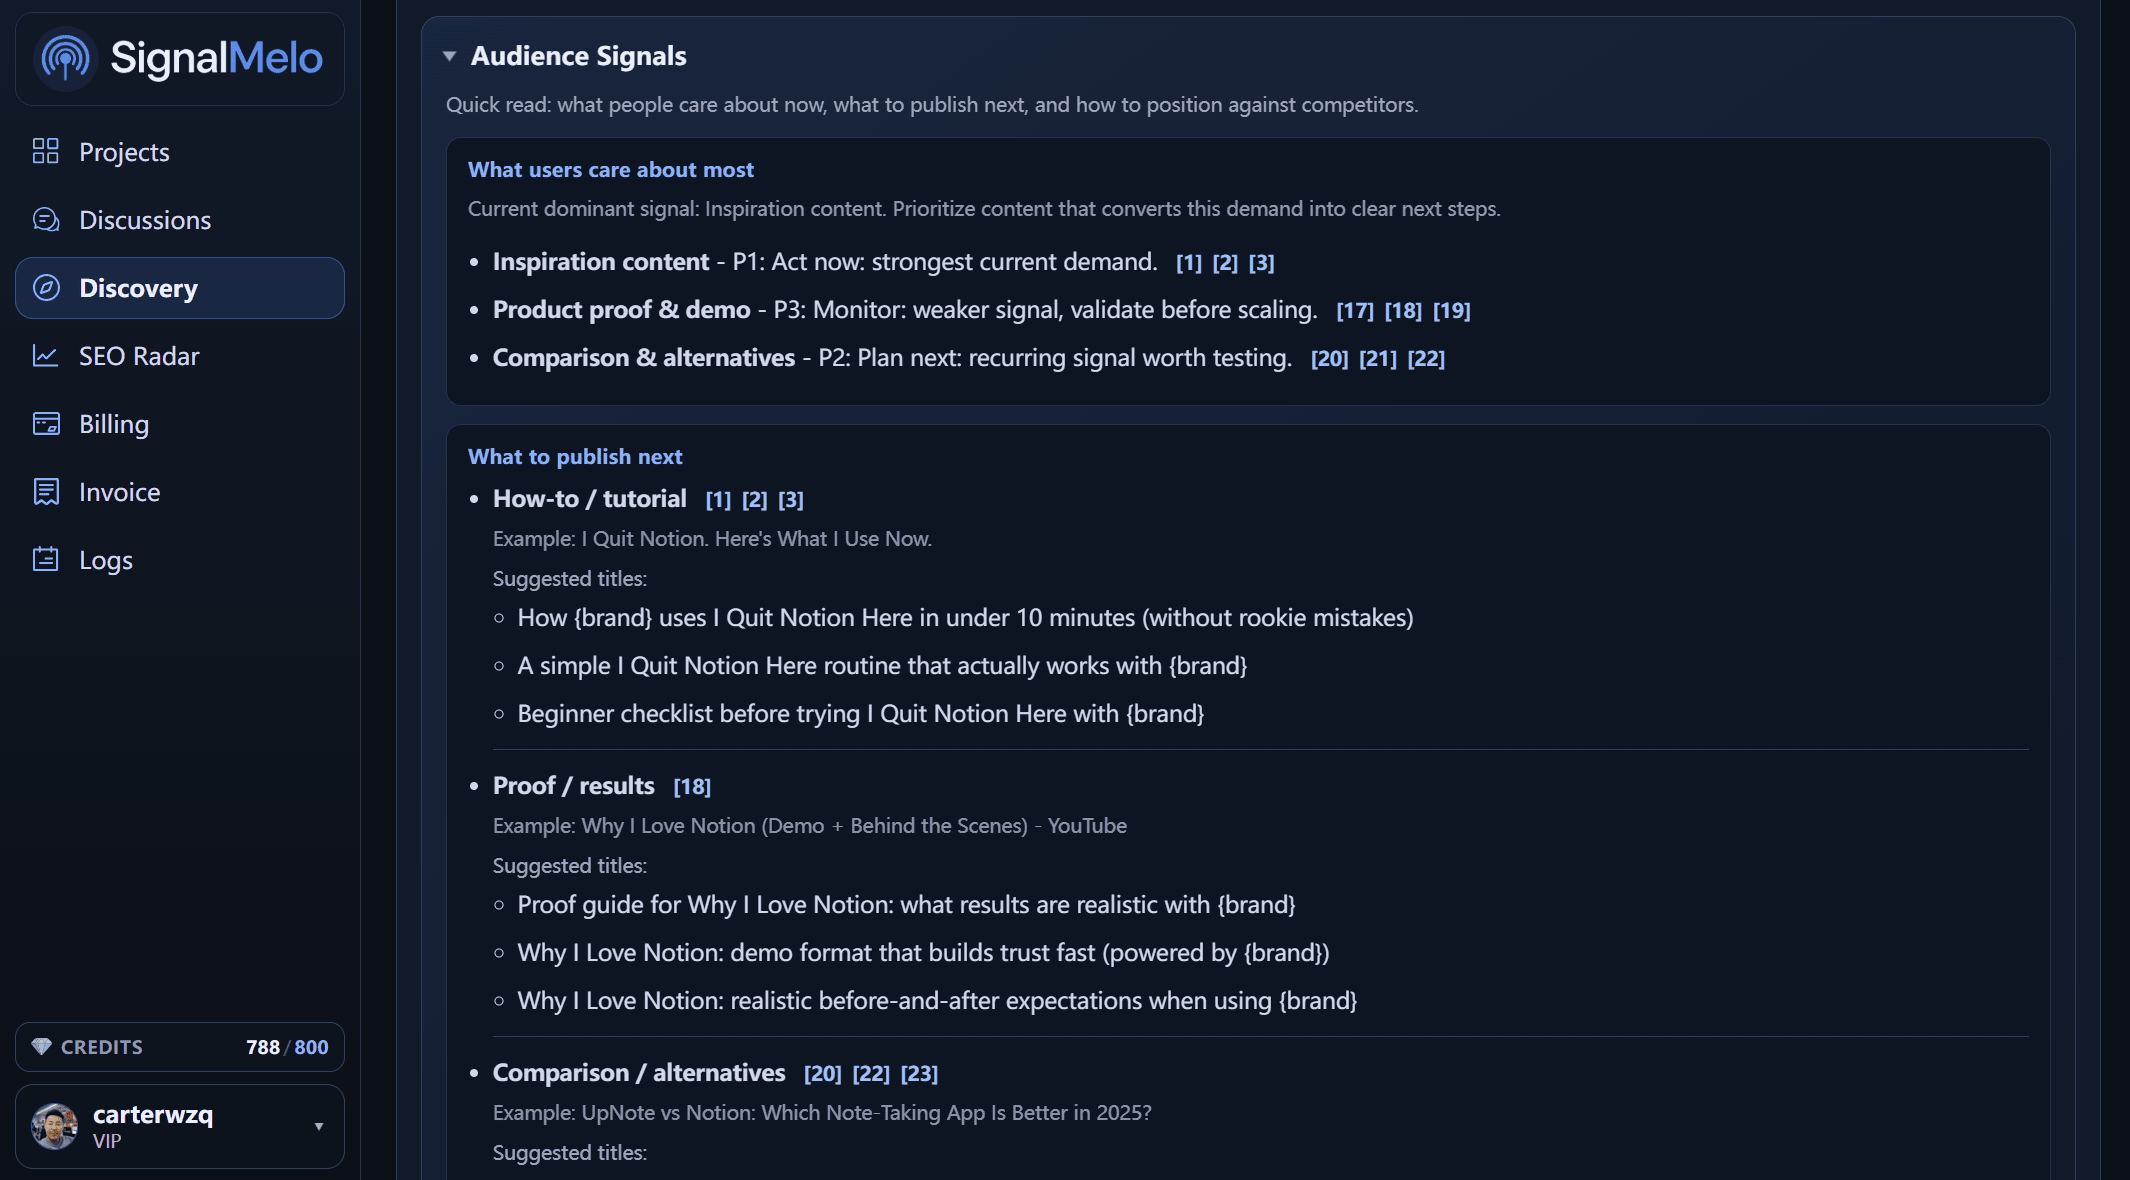Collapse the Audience Signals section

tap(450, 56)
